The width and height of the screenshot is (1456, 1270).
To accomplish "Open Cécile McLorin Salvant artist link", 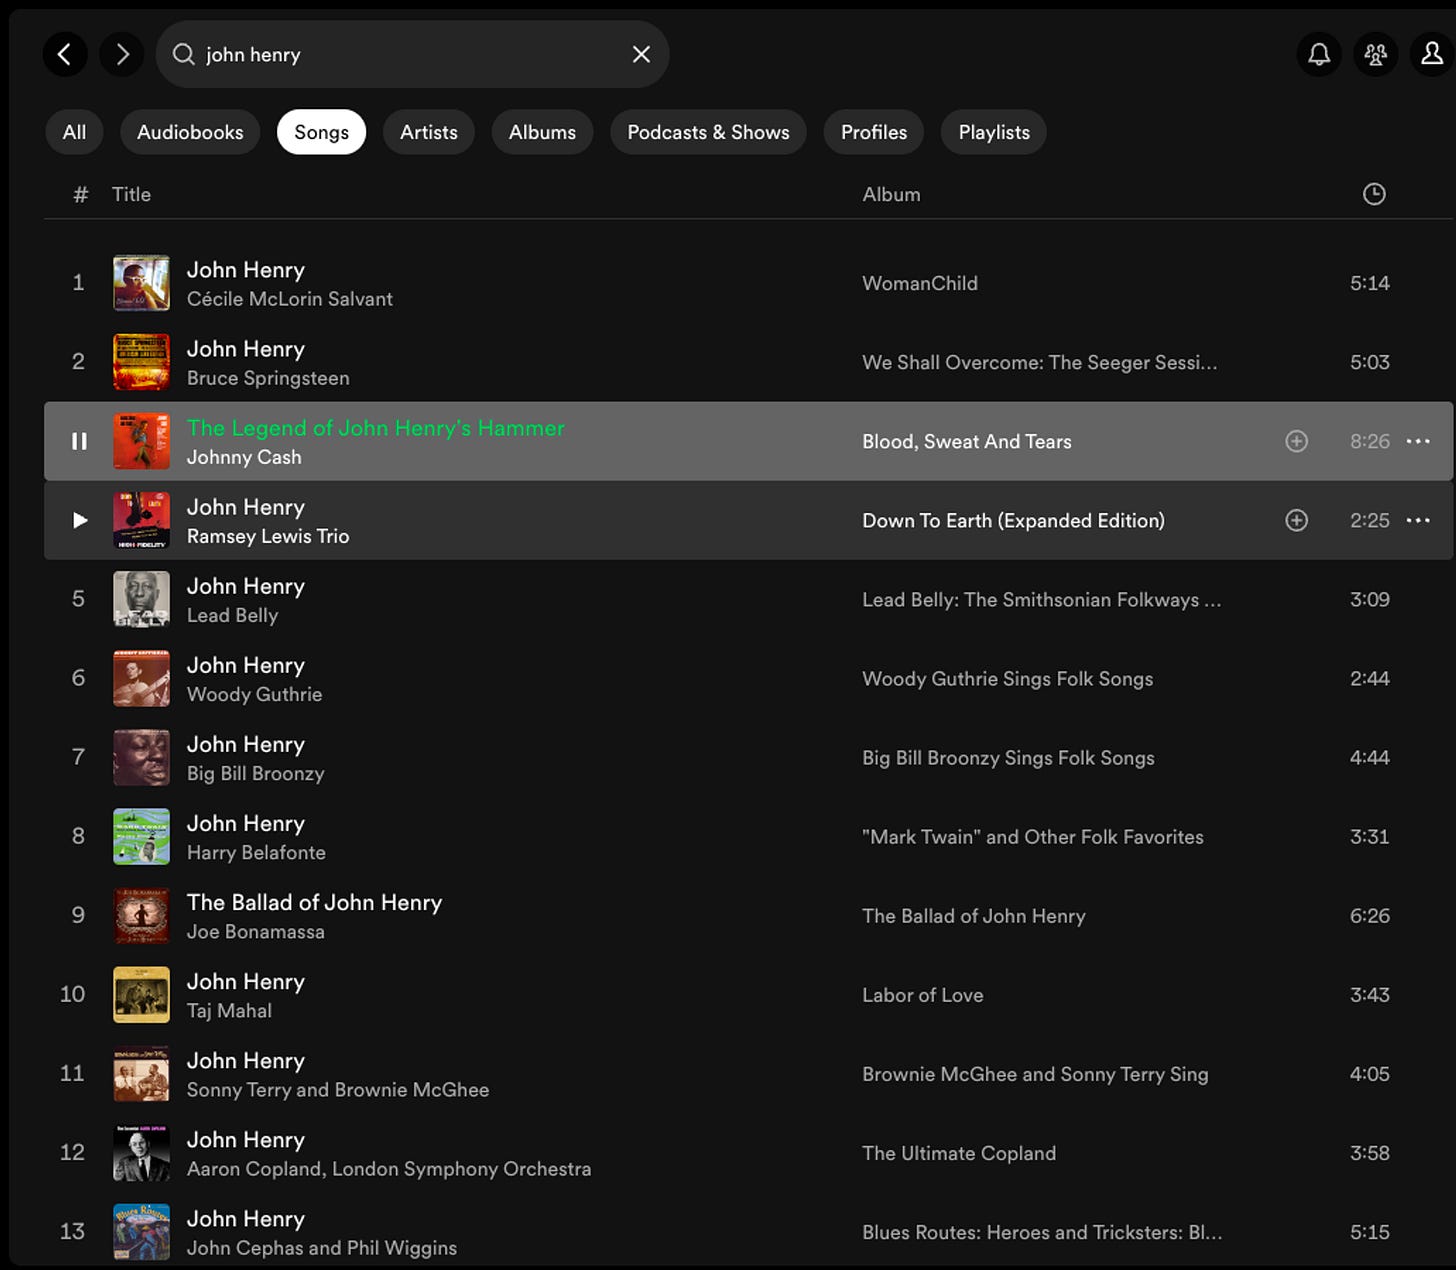I will [x=290, y=299].
